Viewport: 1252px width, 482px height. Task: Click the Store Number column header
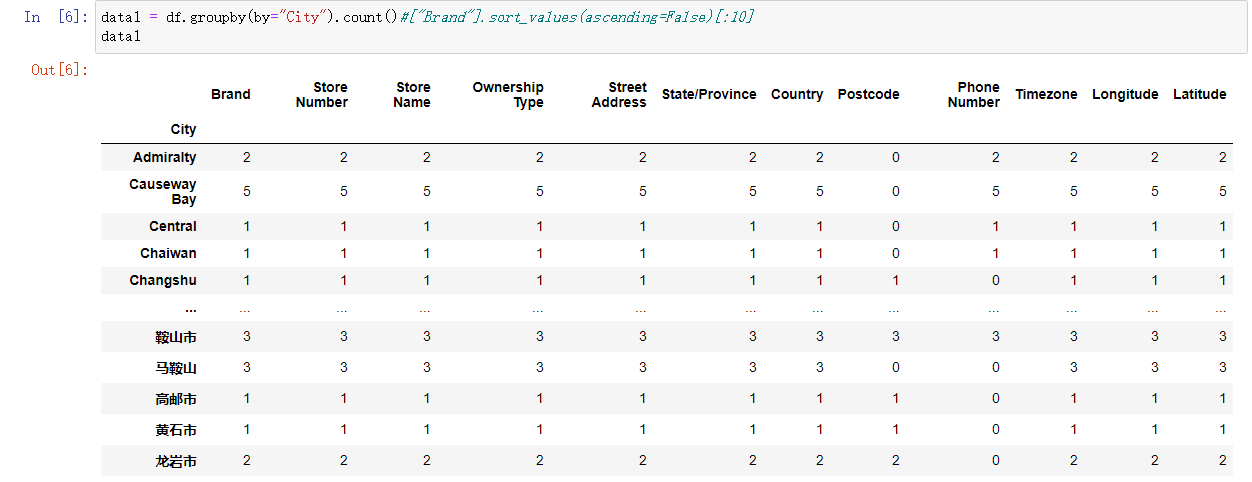(x=322, y=94)
